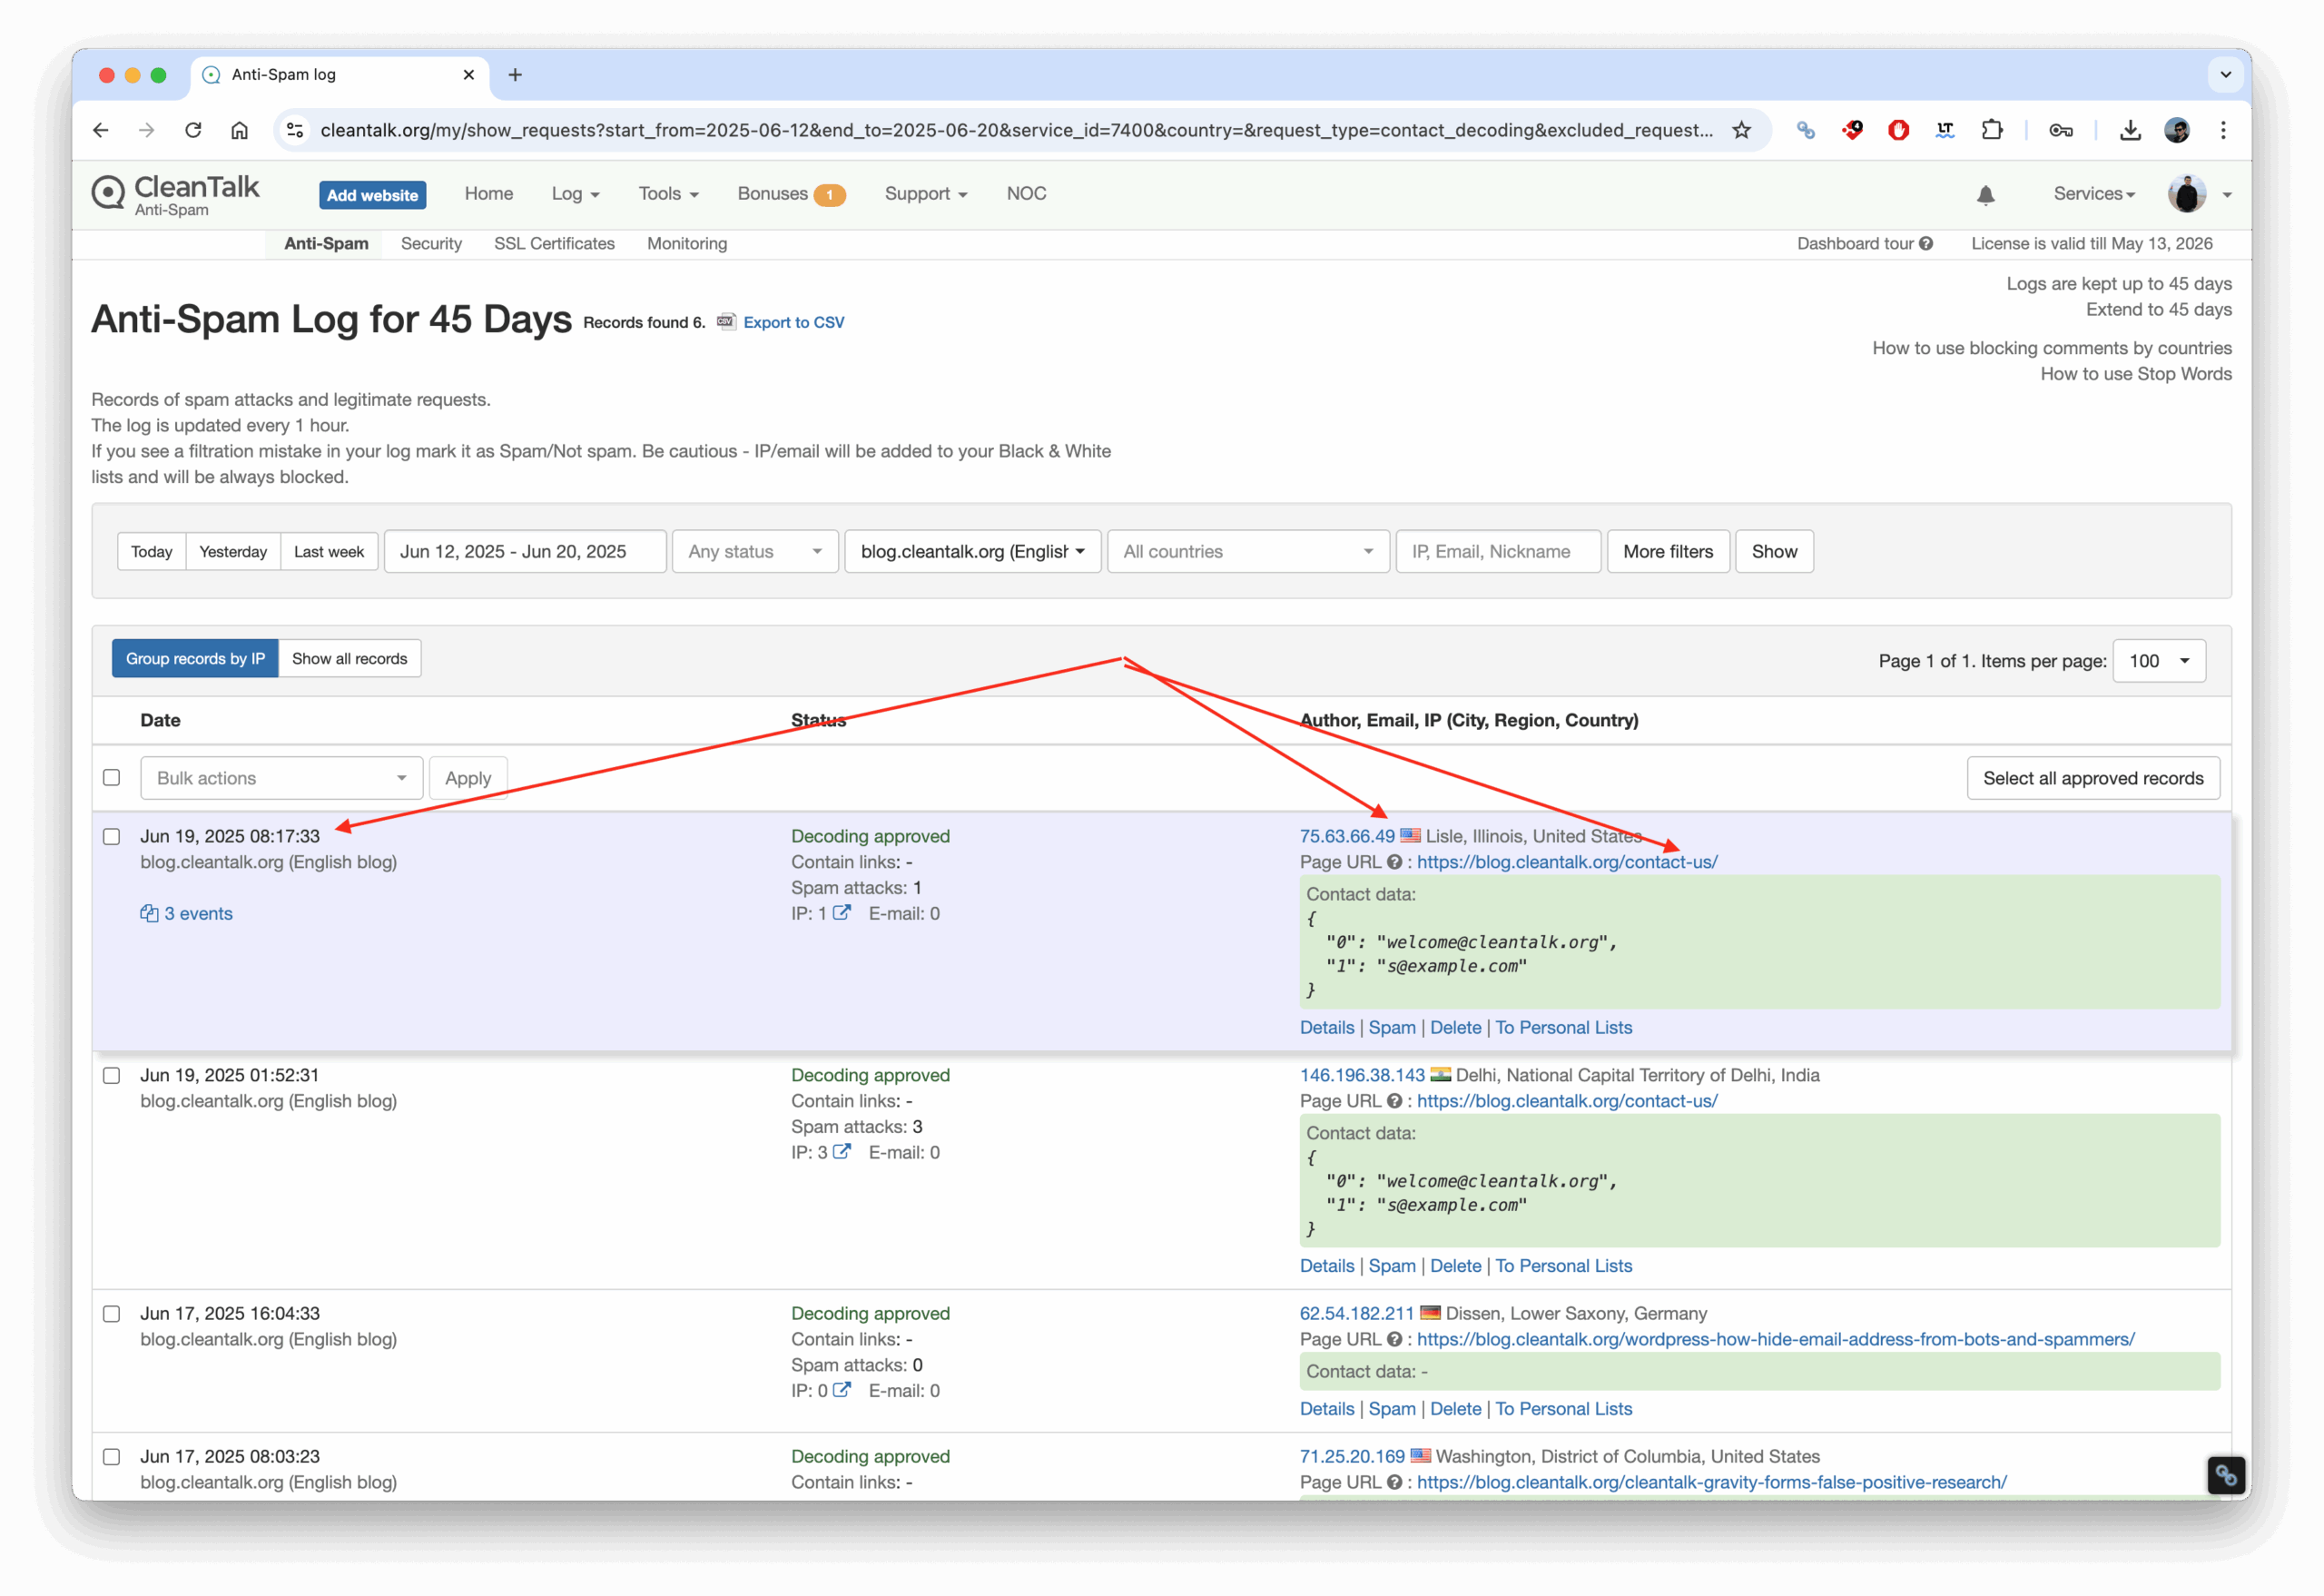Click More filters button
The image size is (2324, 1596).
click(x=1668, y=552)
